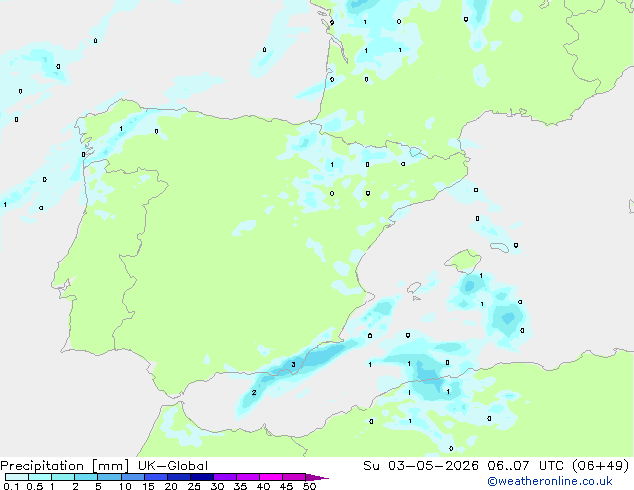The height and width of the screenshot is (490, 634).
Task: Click the '0.1' legend scale label
Action: point(11,486)
